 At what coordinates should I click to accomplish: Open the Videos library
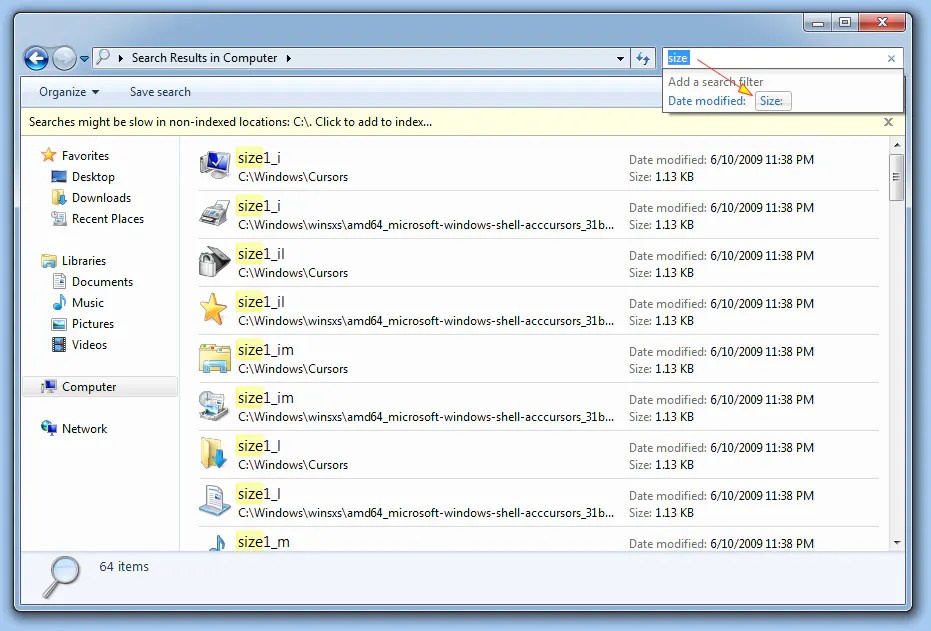click(90, 345)
